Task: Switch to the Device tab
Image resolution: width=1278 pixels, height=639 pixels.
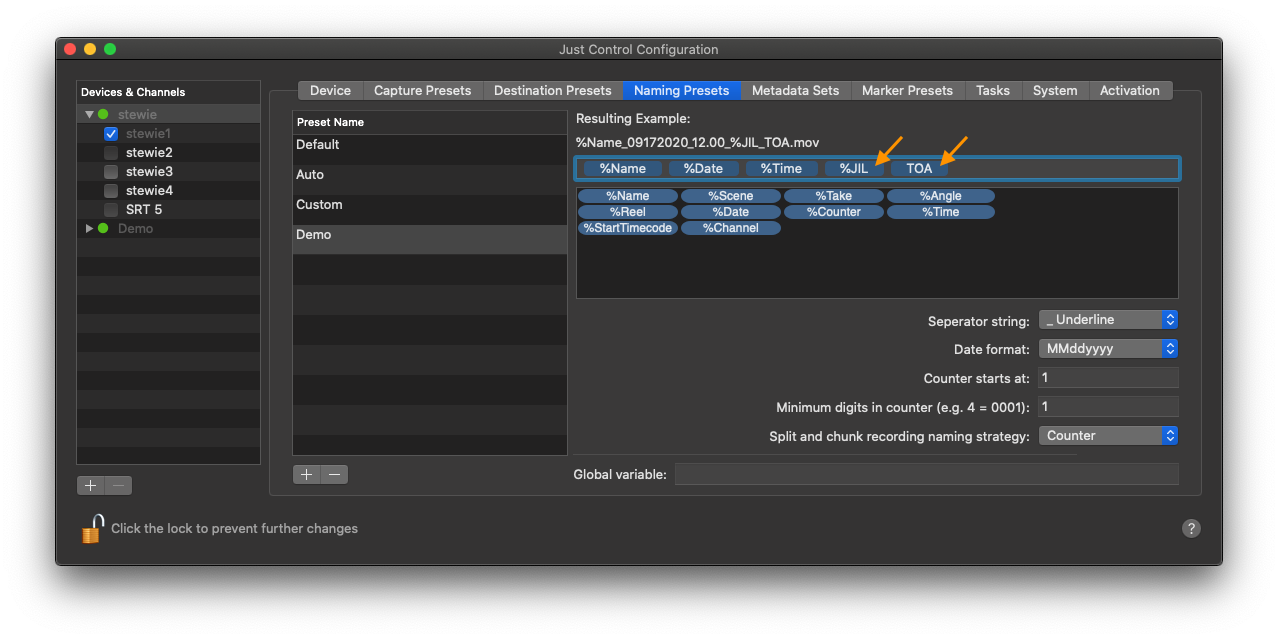Action: [x=330, y=90]
